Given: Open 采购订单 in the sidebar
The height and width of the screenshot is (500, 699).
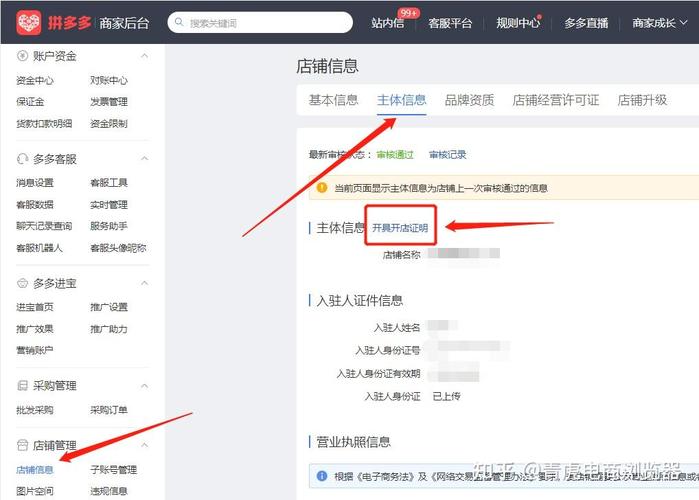Looking at the screenshot, I should pos(109,410).
